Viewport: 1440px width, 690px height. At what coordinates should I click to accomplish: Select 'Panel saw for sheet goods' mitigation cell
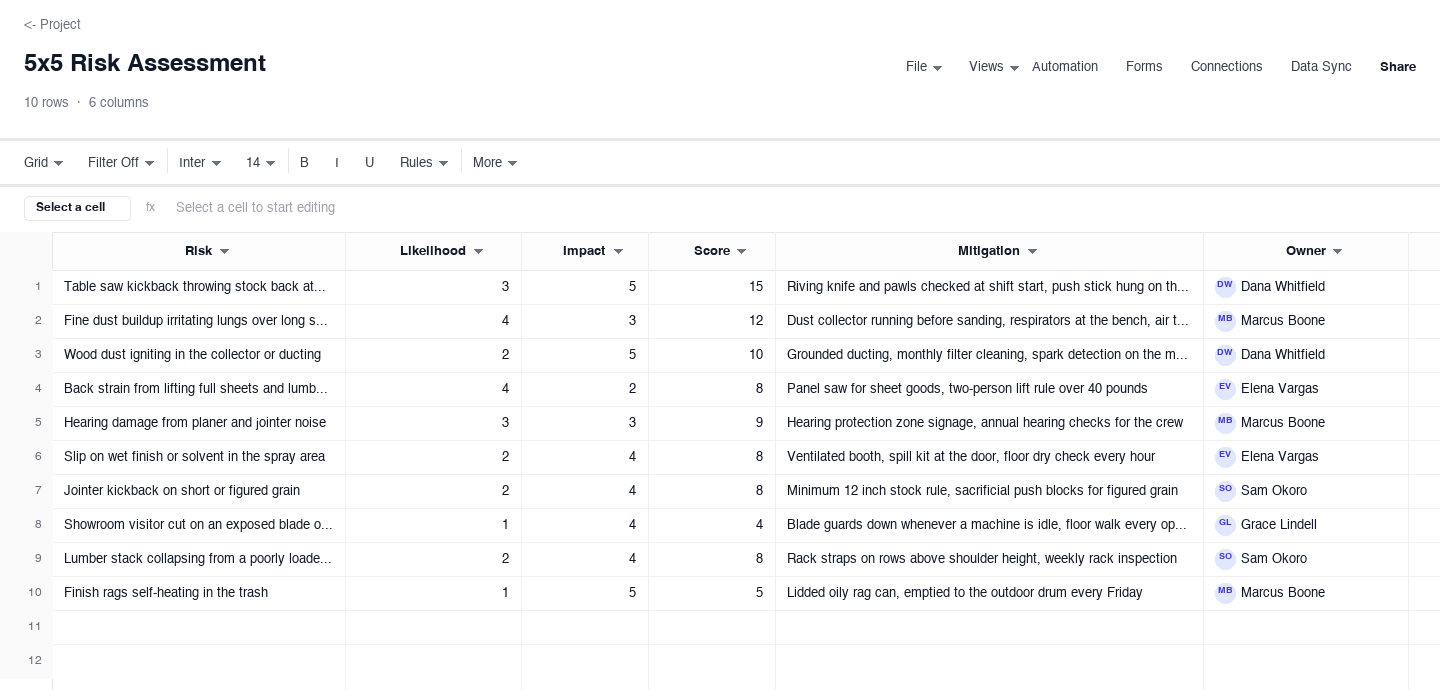[x=989, y=389]
